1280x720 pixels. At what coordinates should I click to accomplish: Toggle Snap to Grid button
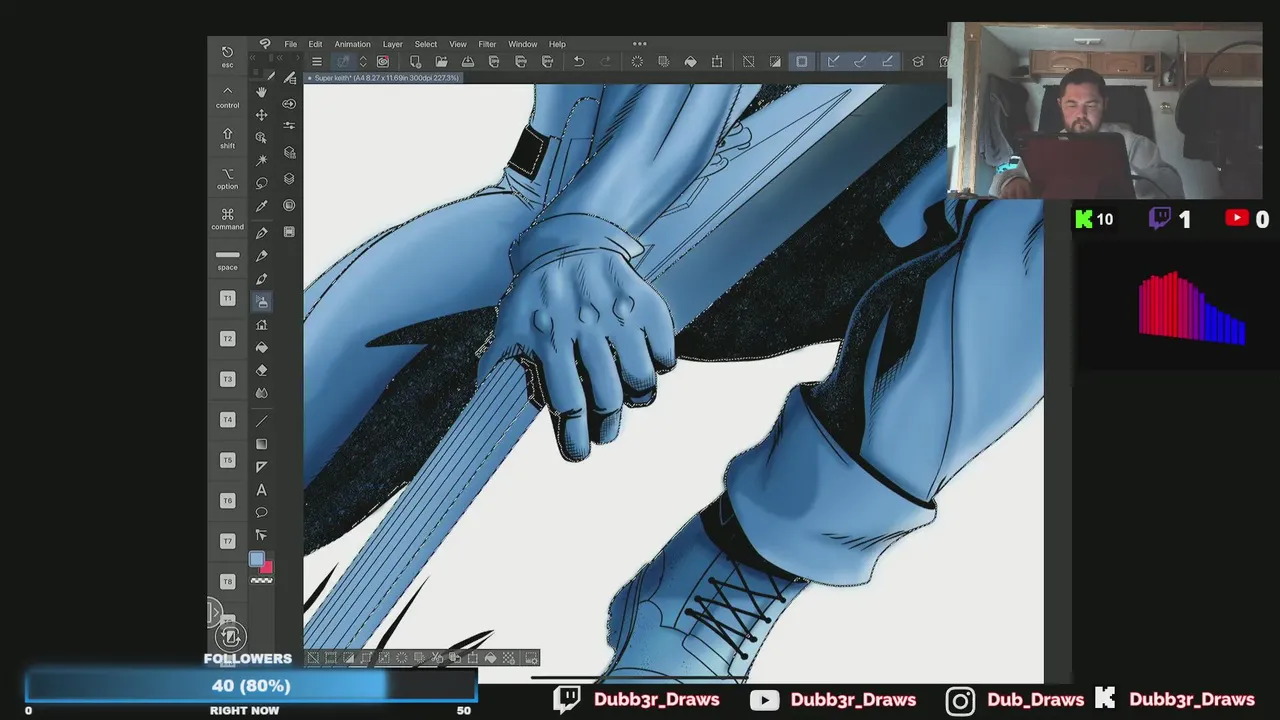(887, 62)
